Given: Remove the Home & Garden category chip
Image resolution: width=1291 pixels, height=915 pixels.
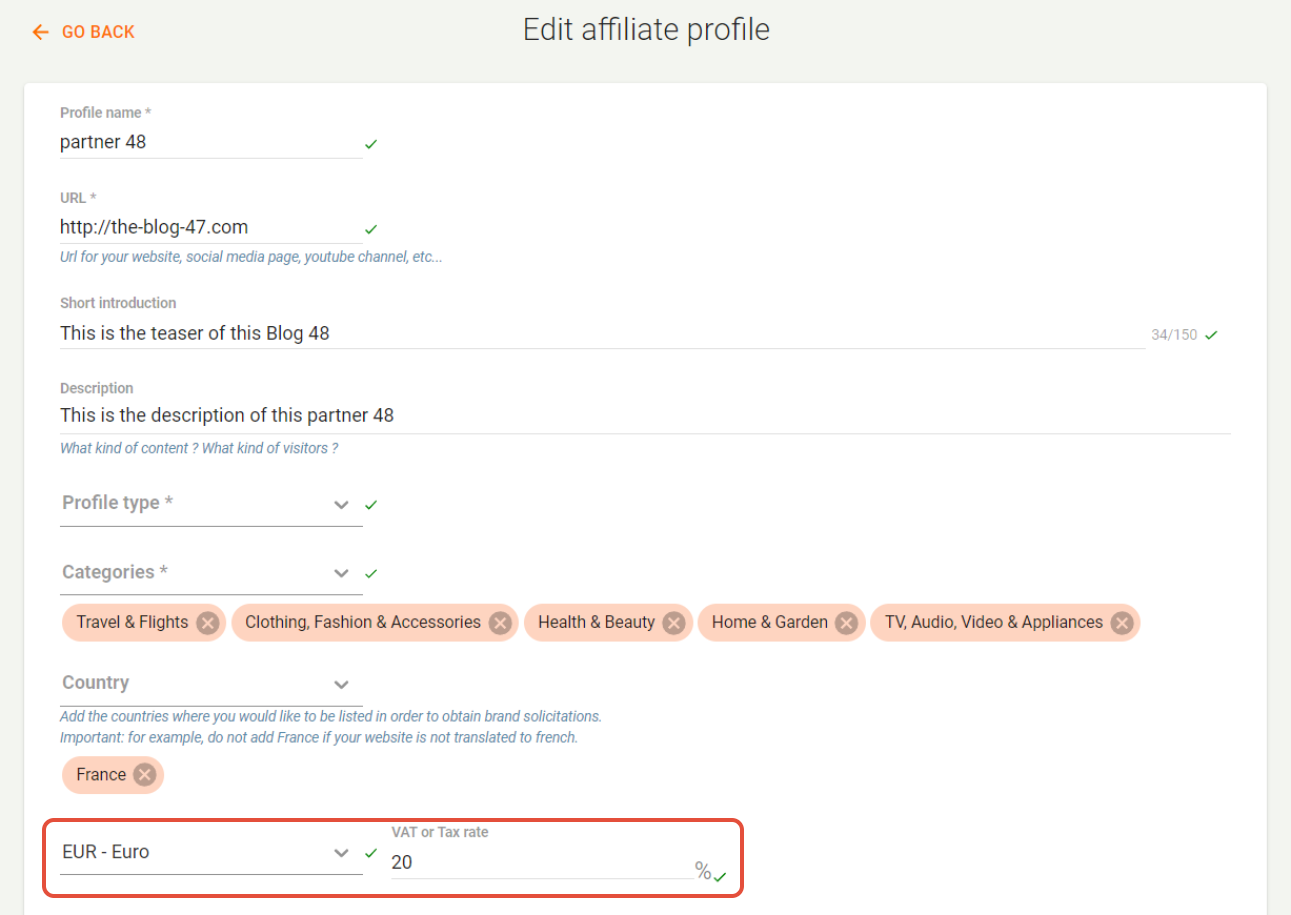Looking at the screenshot, I should tap(847, 623).
